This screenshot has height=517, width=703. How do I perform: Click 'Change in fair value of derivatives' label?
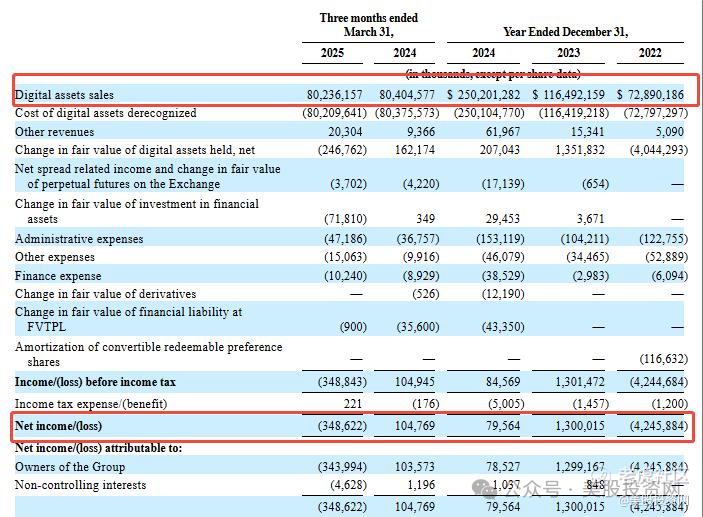105,294
